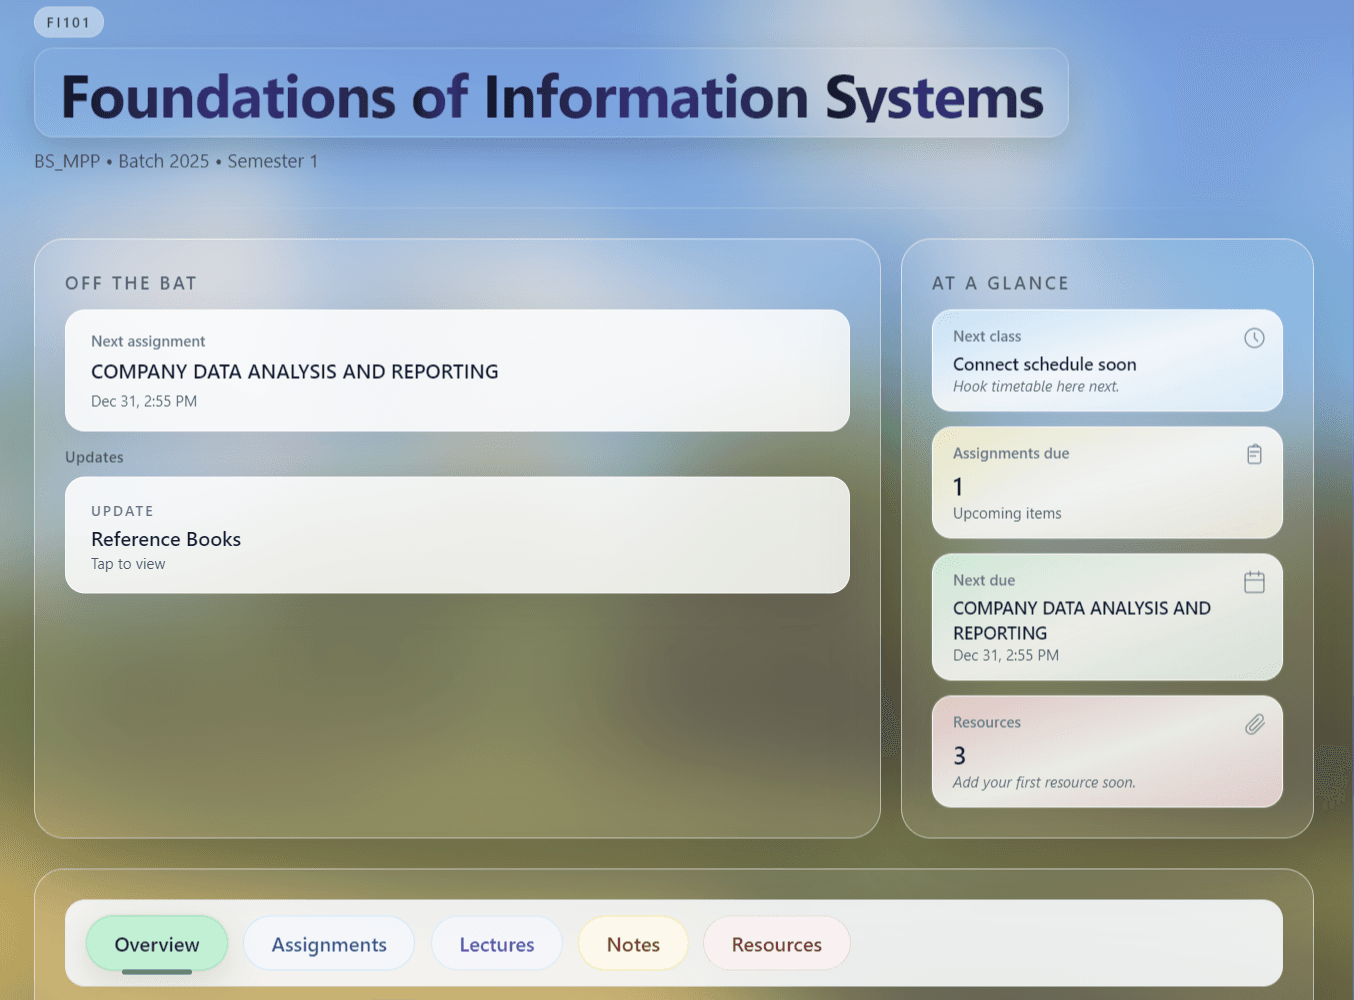Select the FI101 course code badge
Image resolution: width=1354 pixels, height=1000 pixels.
[68, 21]
